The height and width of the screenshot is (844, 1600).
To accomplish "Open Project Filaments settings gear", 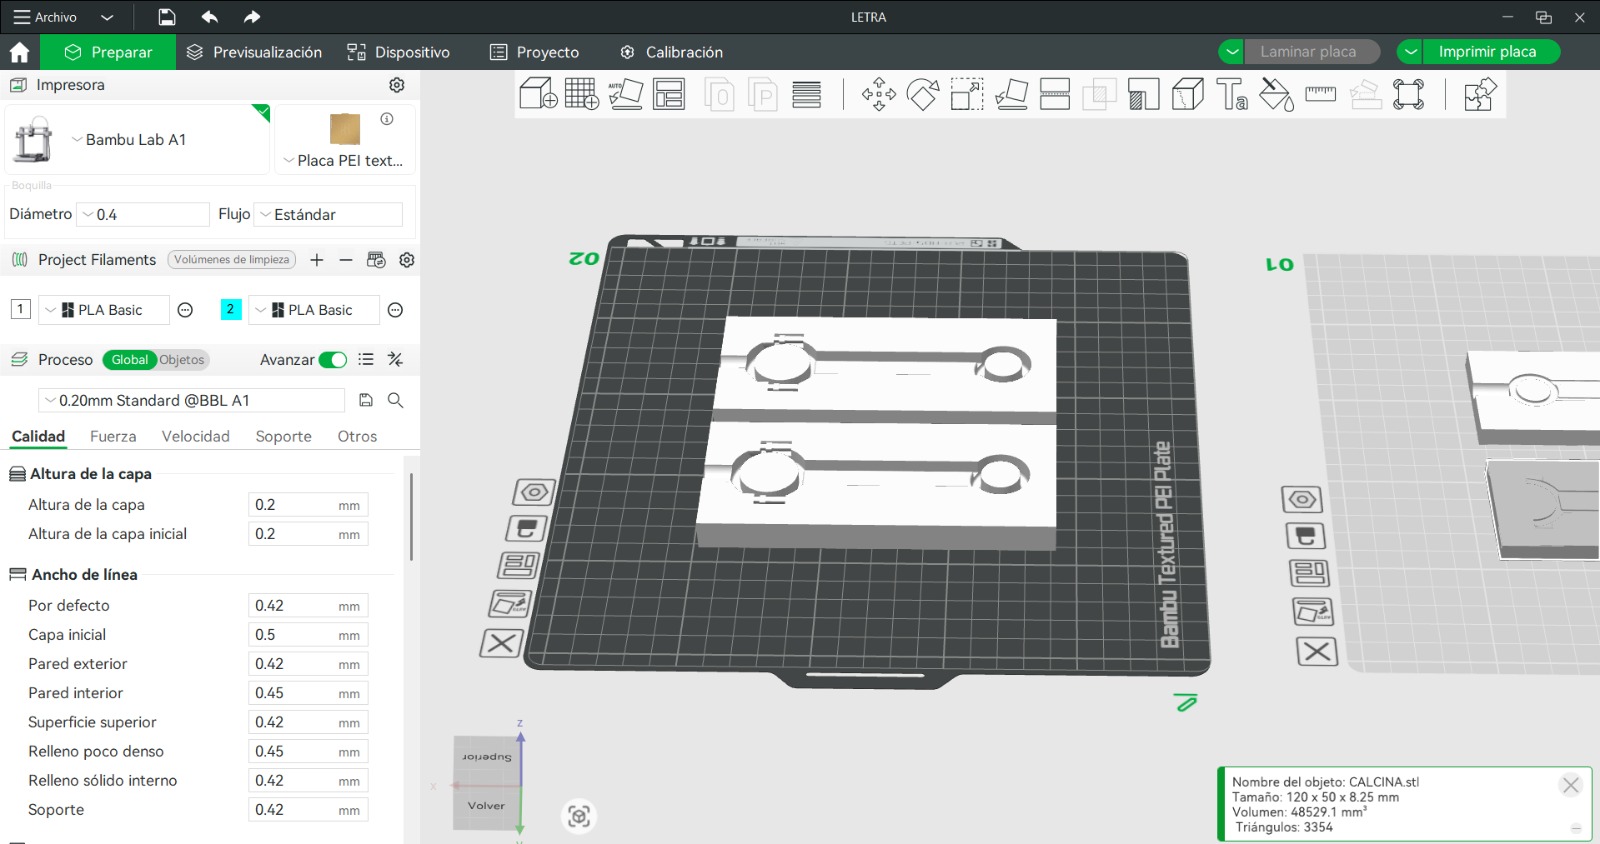I will pos(407,260).
